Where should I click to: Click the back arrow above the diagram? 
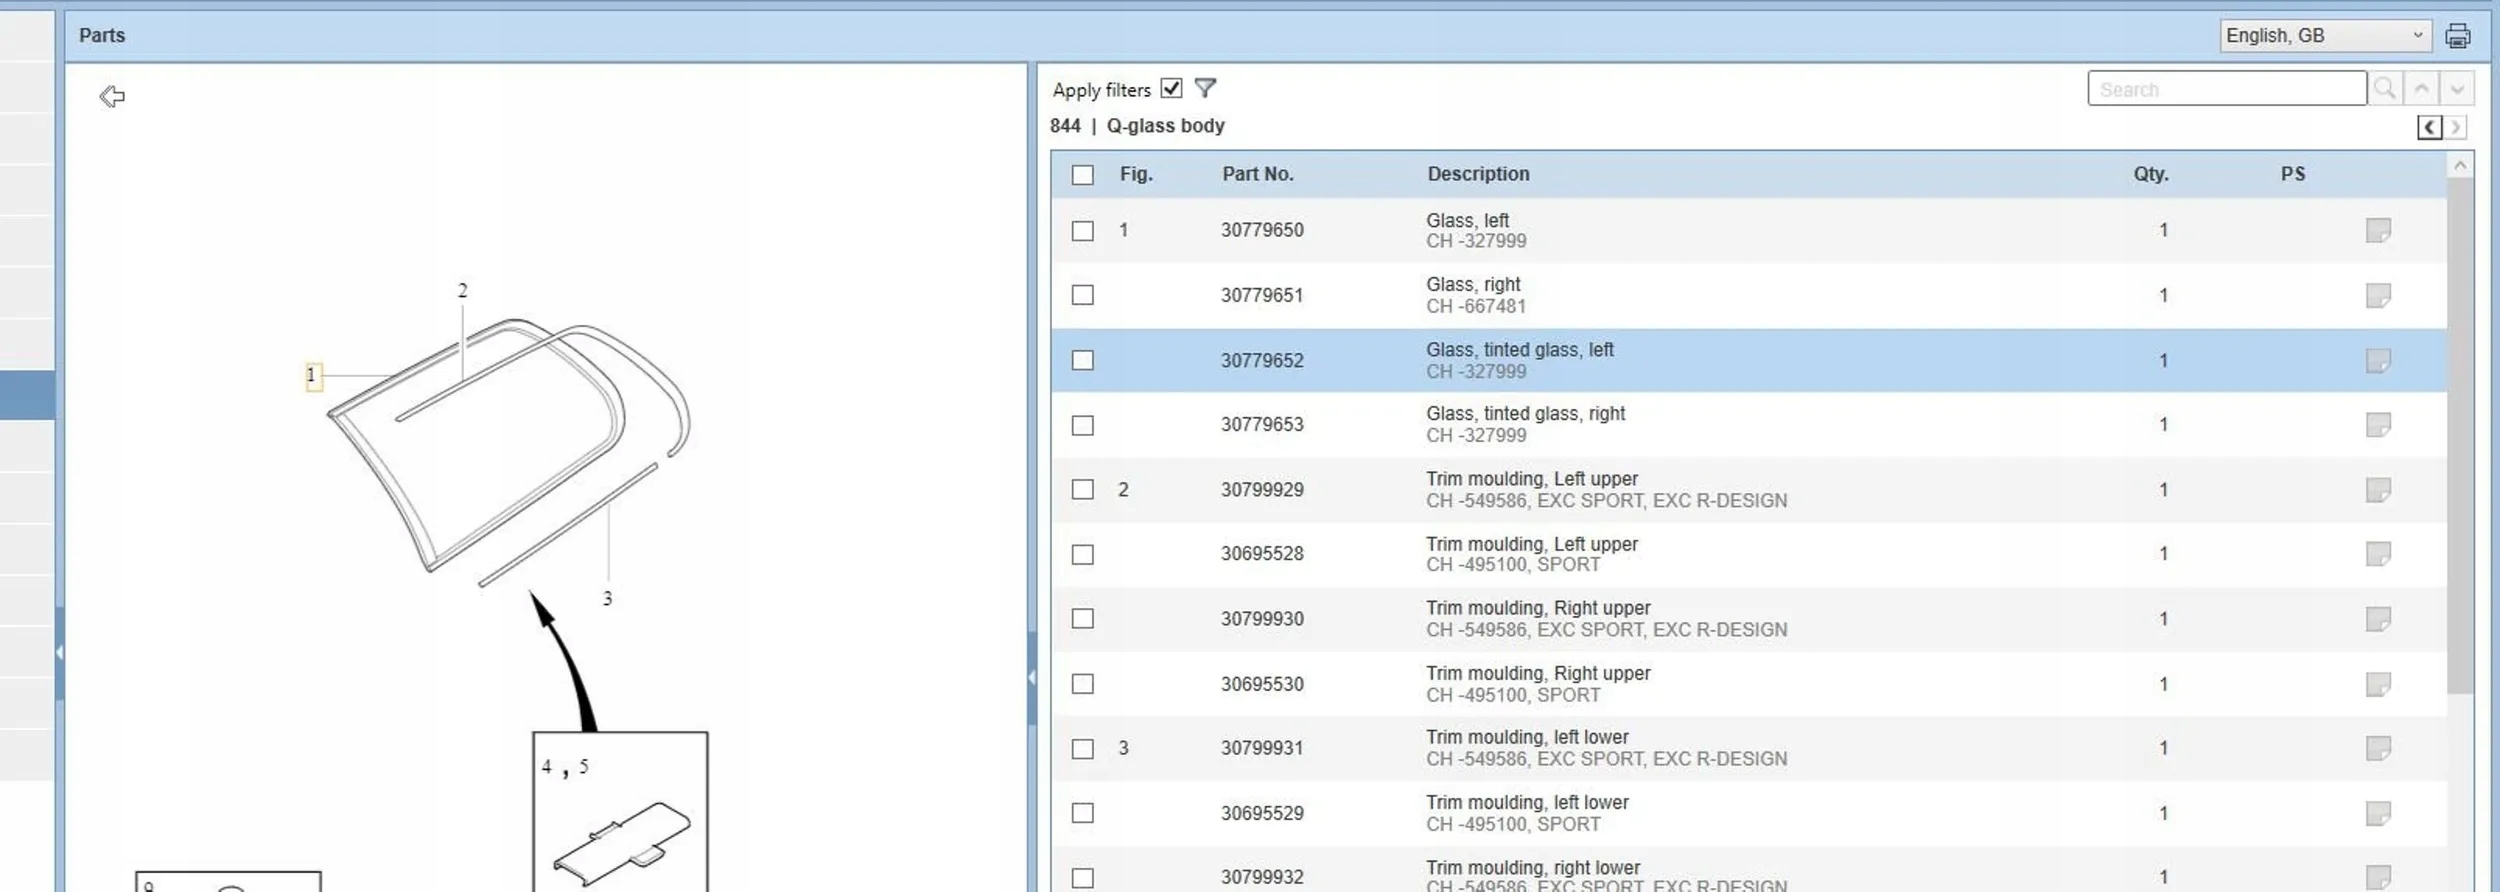point(112,96)
